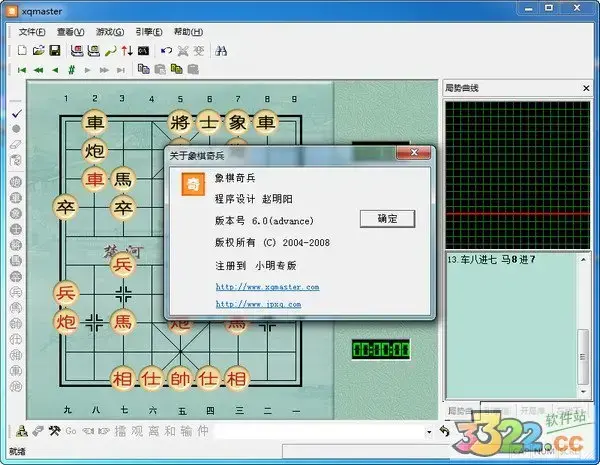Open the http://www.jpxq.com link
Image resolution: width=600 pixels, height=465 pixels.
click(258, 304)
